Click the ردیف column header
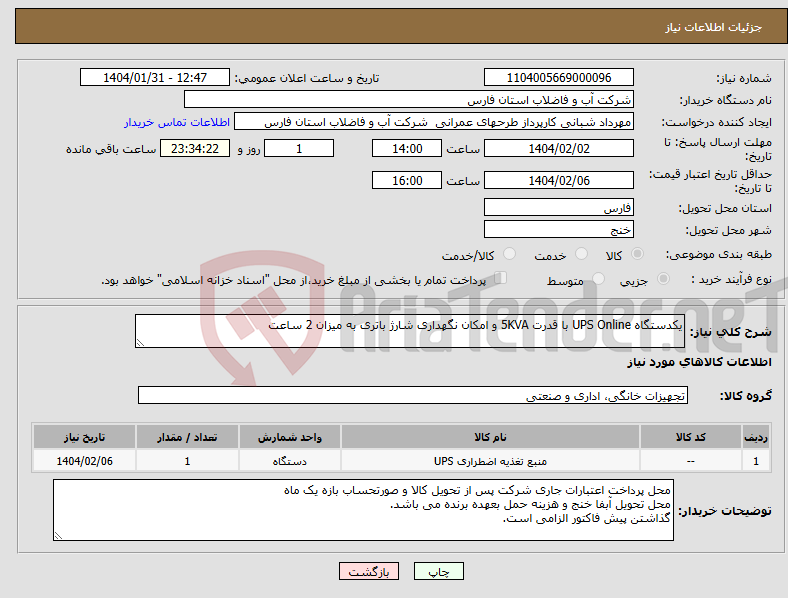Viewport: 788px width, 598px height. click(756, 437)
